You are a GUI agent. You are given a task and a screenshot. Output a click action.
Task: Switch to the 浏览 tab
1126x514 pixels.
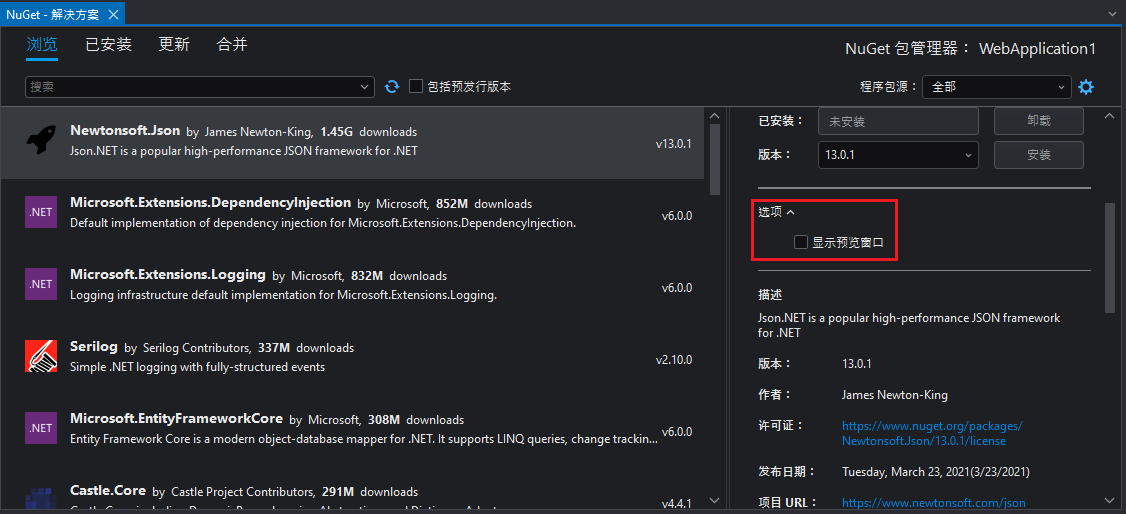[42, 45]
